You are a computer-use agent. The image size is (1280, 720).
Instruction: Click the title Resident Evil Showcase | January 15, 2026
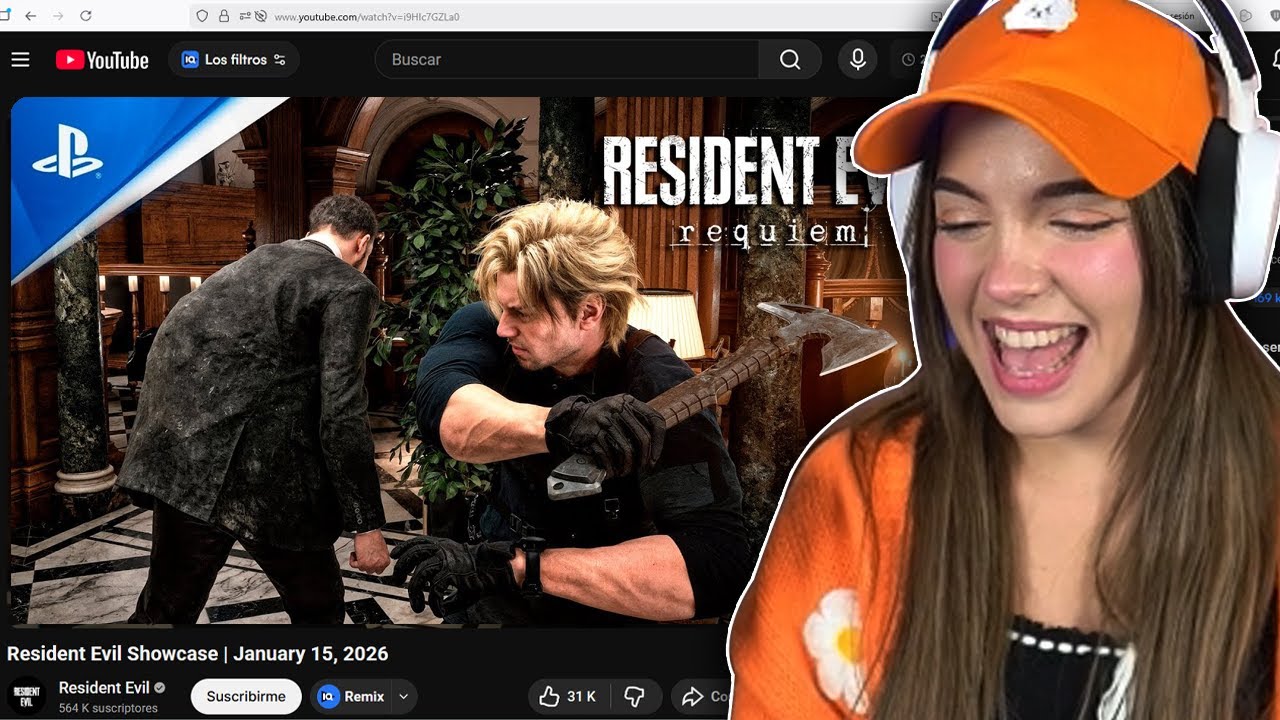(197, 654)
